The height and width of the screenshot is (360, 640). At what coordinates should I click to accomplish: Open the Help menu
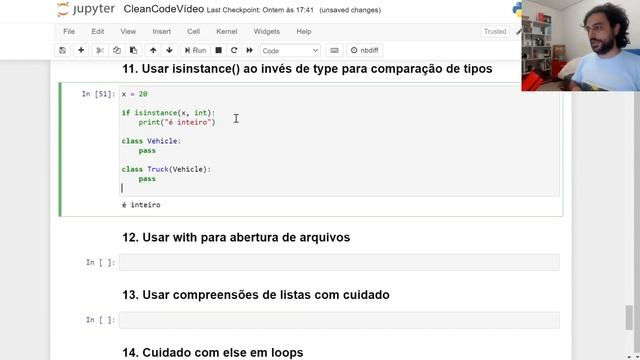click(x=304, y=31)
